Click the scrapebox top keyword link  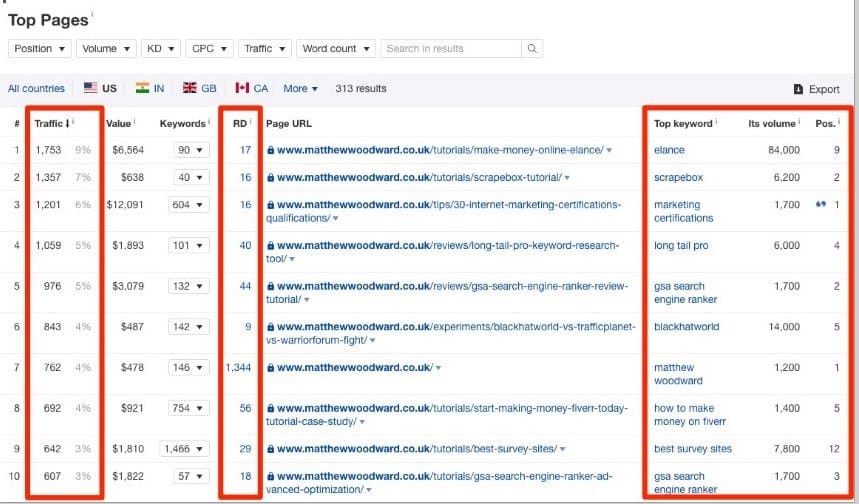coord(678,177)
